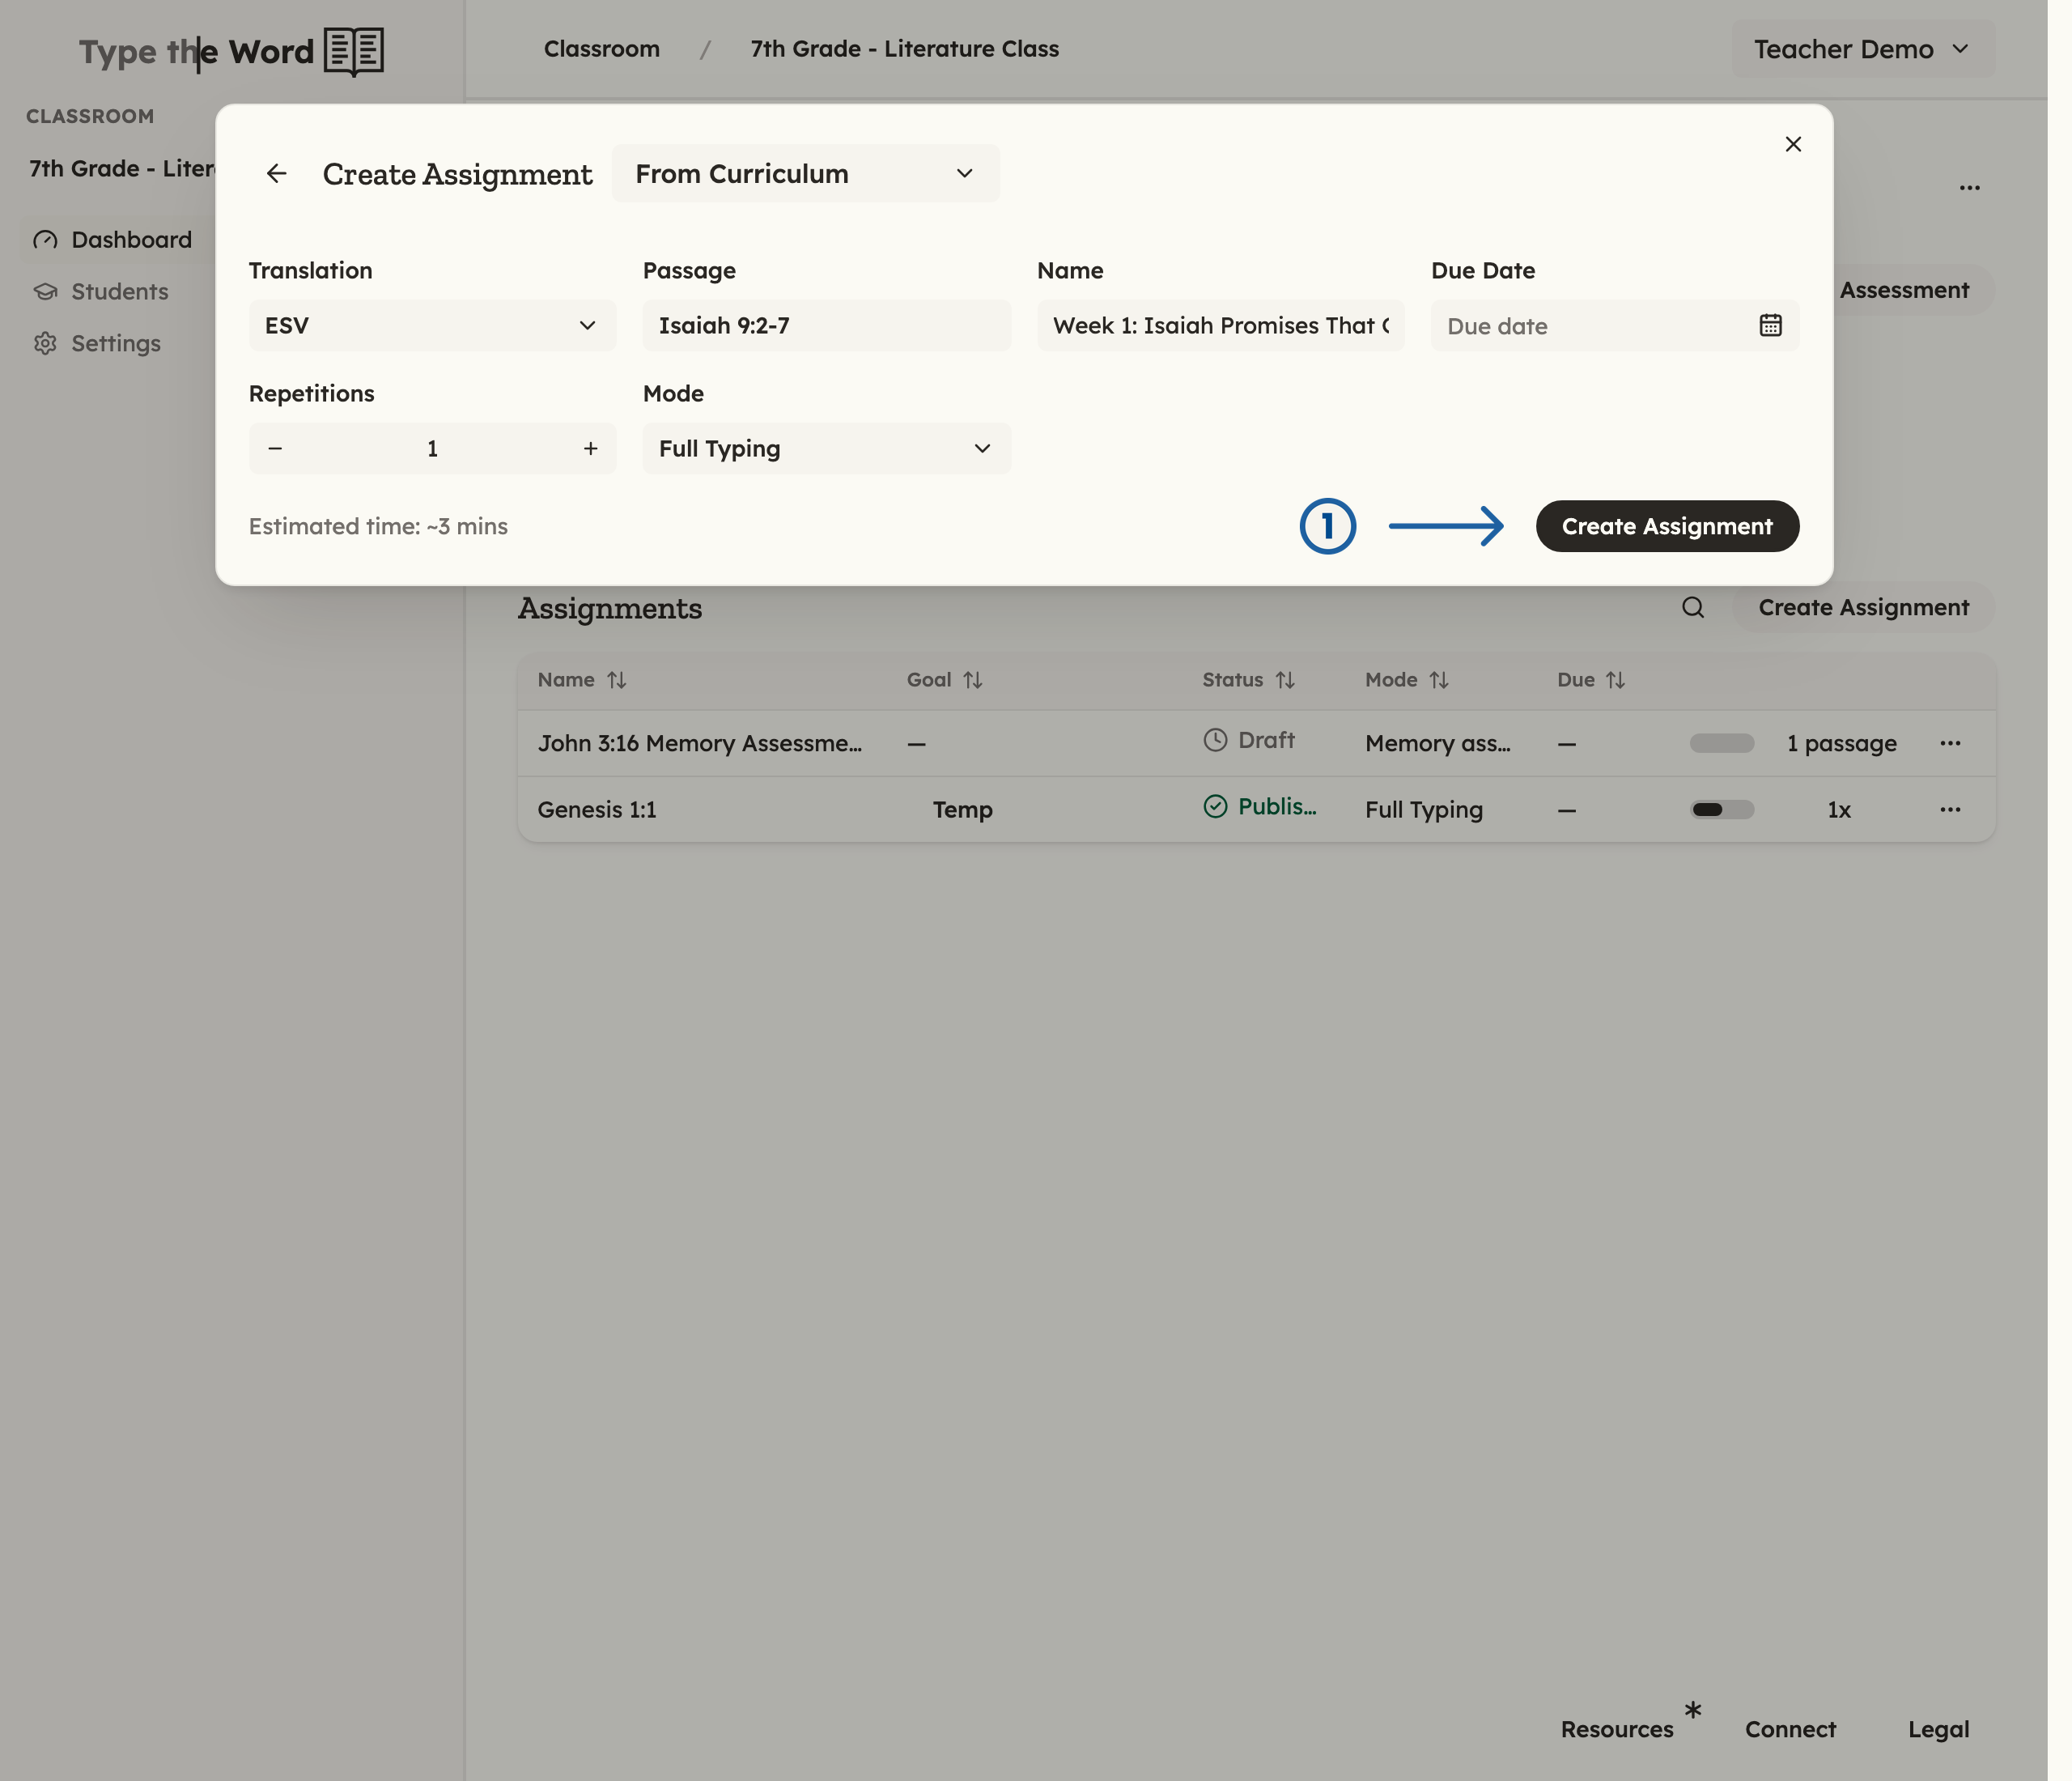Click the Published status of Genesis 1:1

click(1259, 806)
